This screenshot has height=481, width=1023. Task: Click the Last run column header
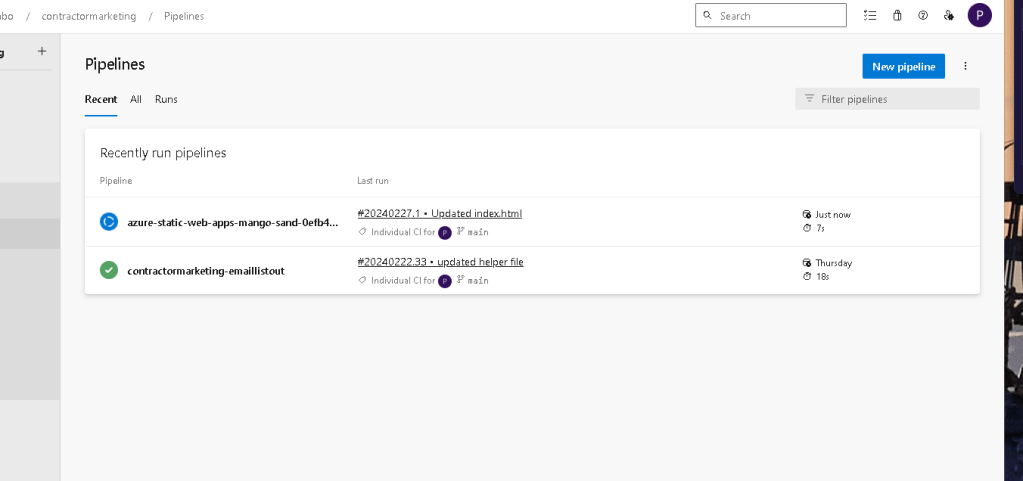(373, 181)
